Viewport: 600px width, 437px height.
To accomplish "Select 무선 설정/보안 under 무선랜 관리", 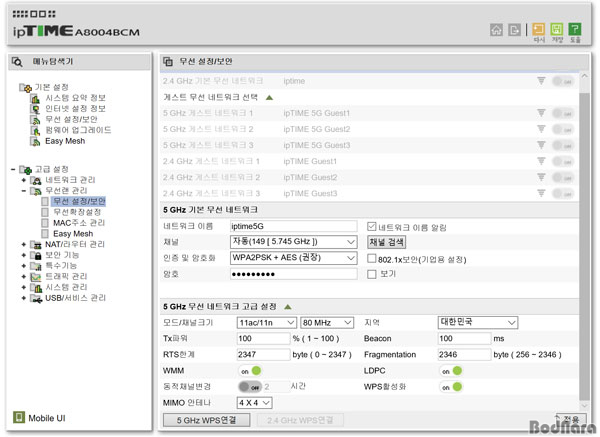I will pos(79,201).
